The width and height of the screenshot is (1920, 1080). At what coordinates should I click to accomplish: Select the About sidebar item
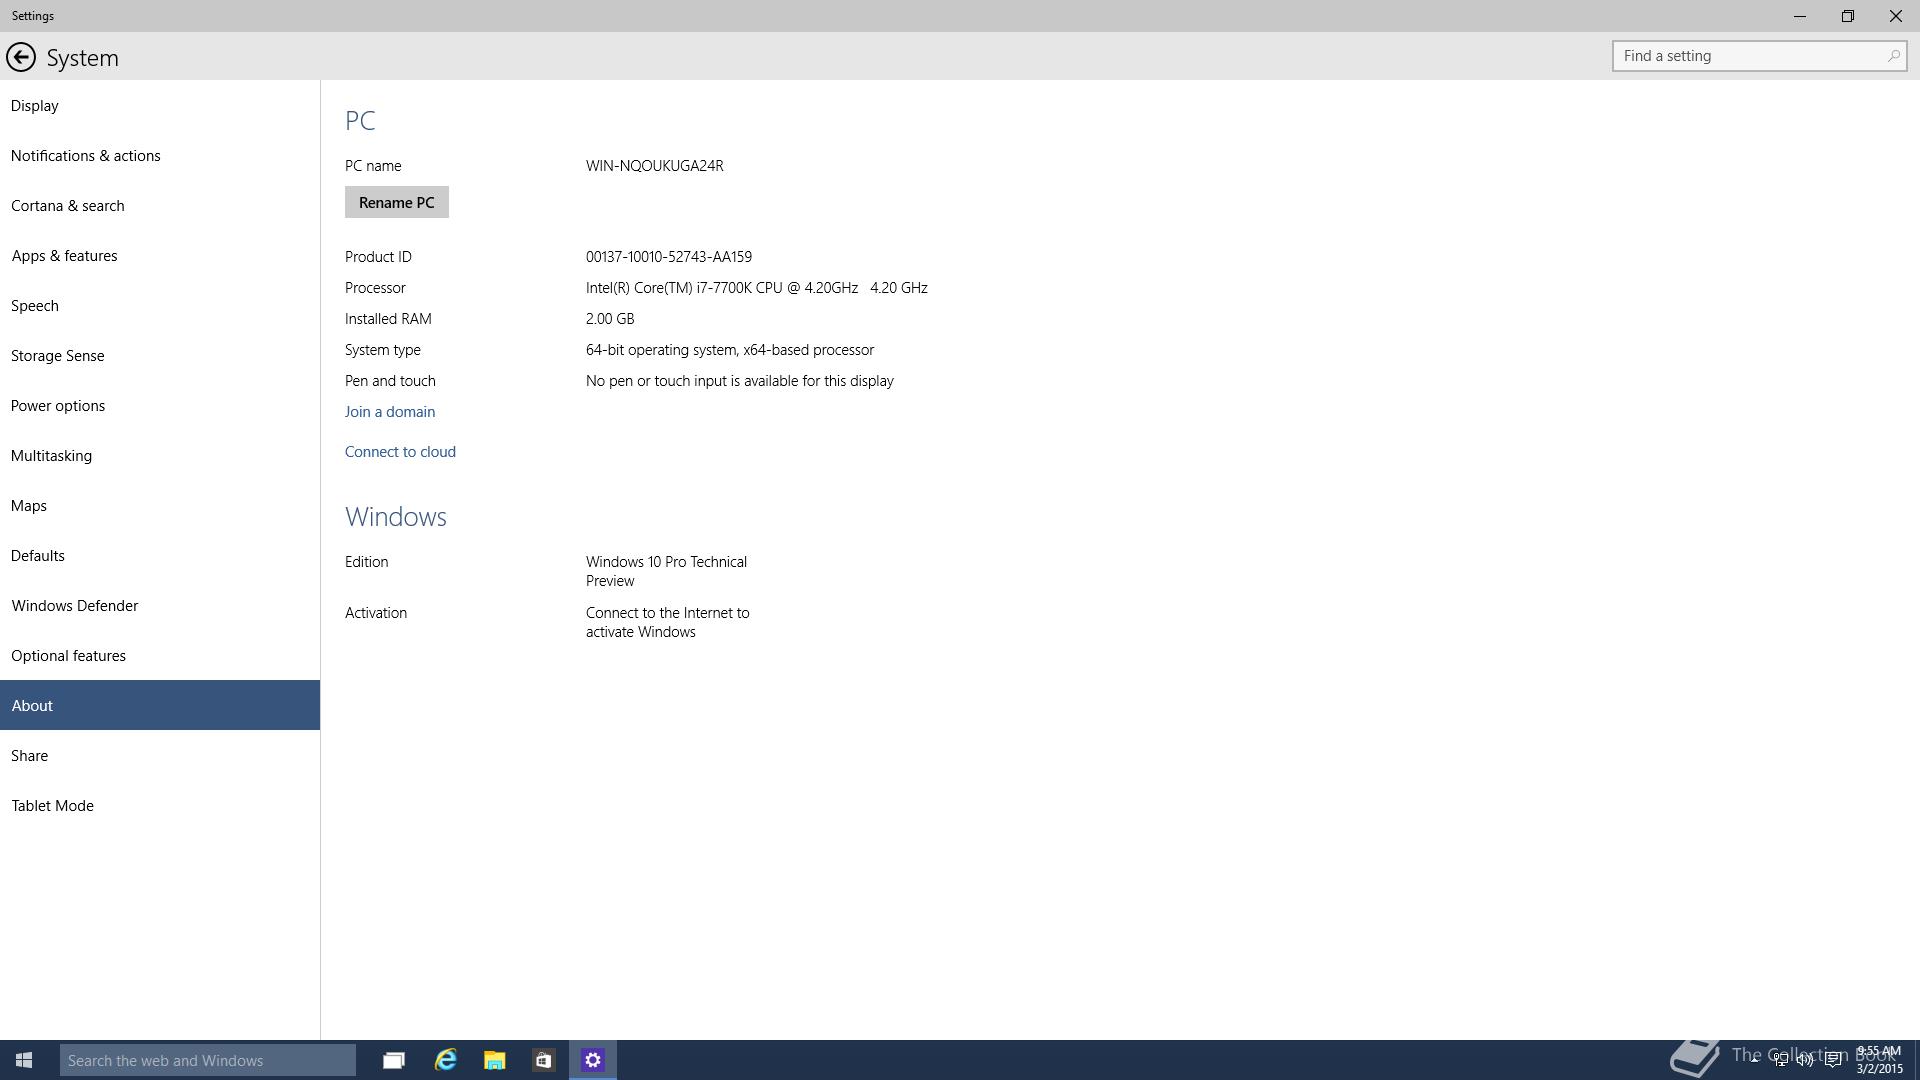(x=160, y=705)
